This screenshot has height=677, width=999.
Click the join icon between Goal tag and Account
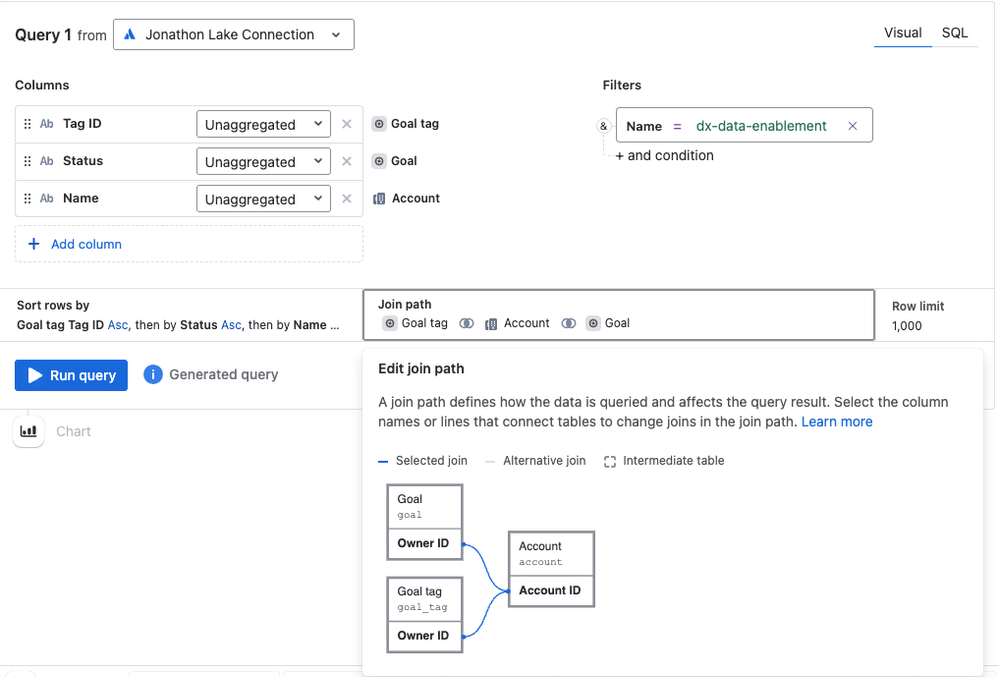pyautogui.click(x=466, y=323)
